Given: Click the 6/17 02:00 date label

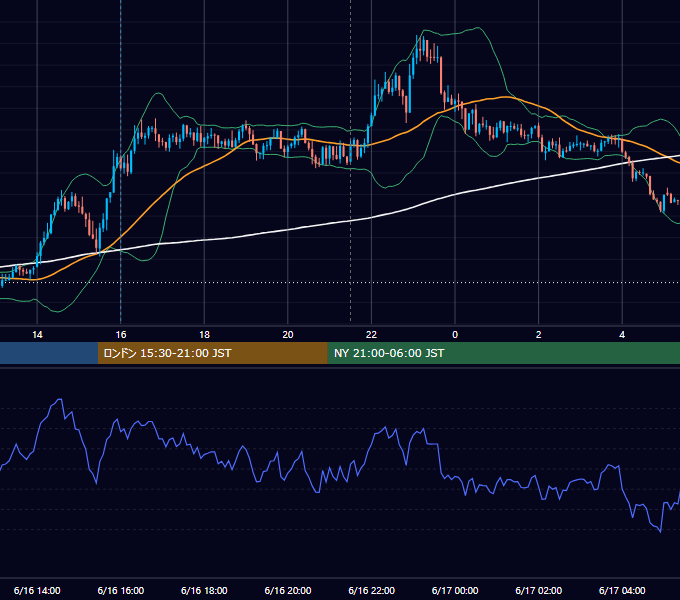Looking at the screenshot, I should 539,590.
